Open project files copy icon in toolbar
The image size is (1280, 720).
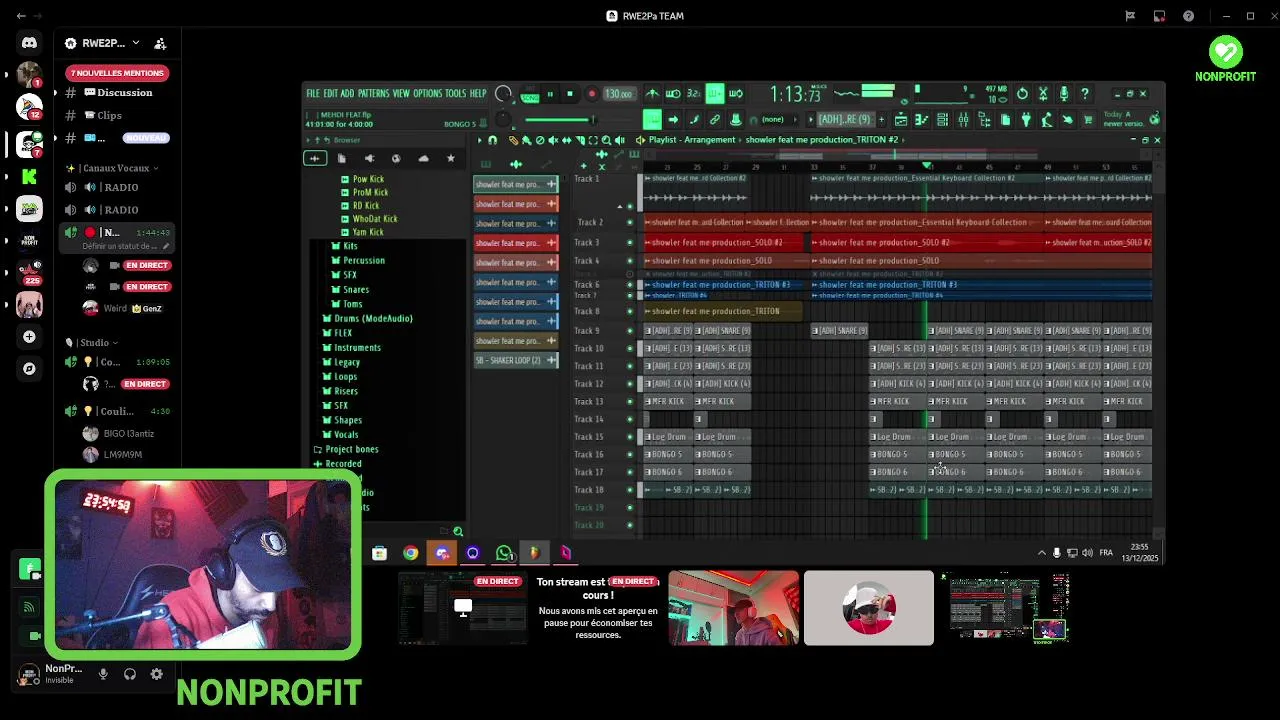coord(1005,120)
